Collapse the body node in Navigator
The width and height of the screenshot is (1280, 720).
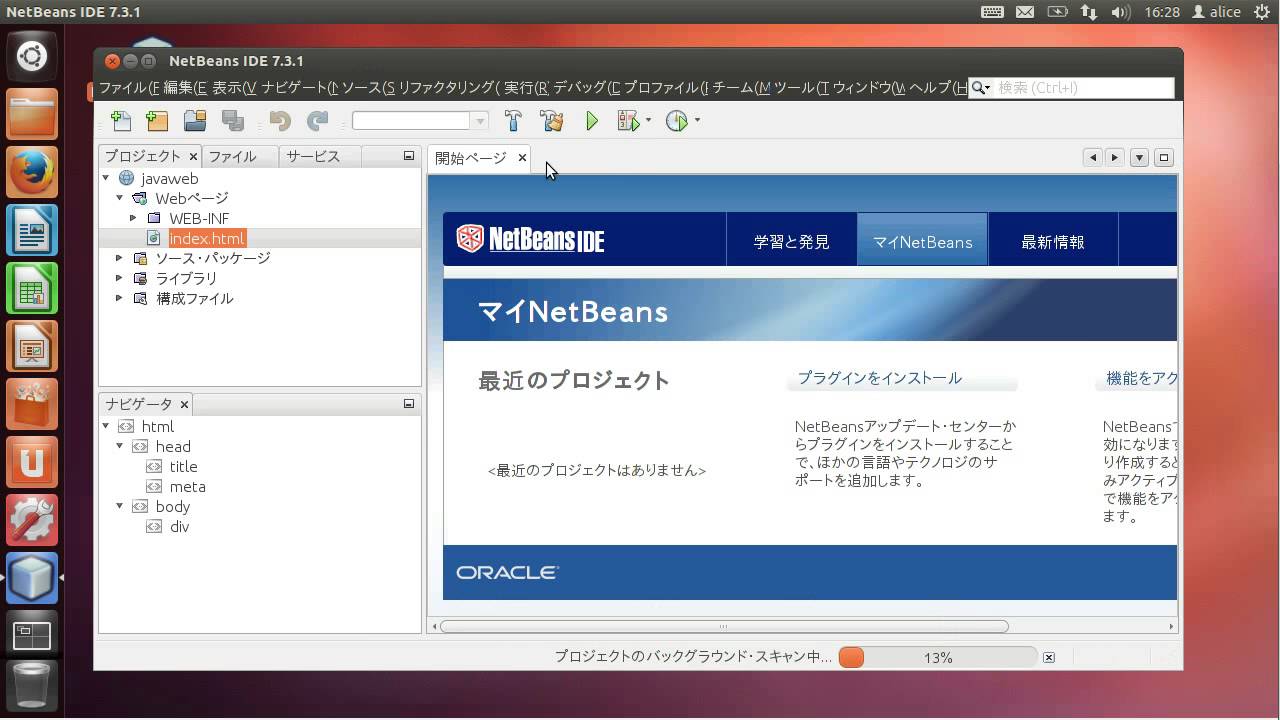(120, 506)
